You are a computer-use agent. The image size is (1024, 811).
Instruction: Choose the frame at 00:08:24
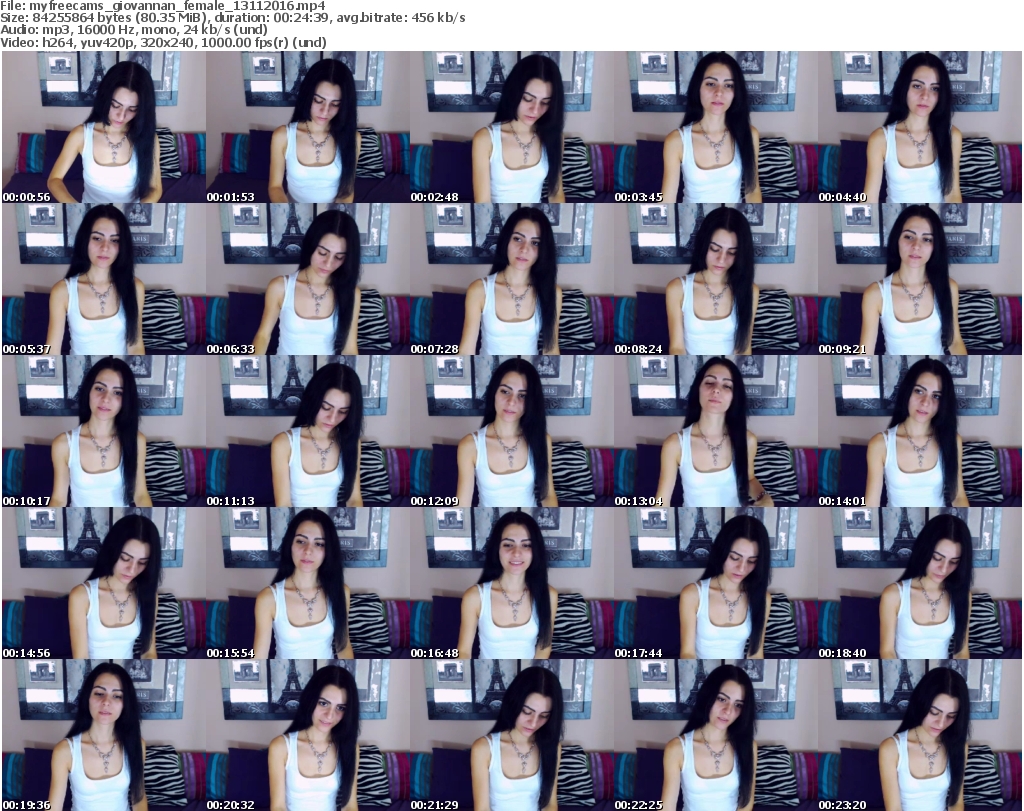(716, 279)
